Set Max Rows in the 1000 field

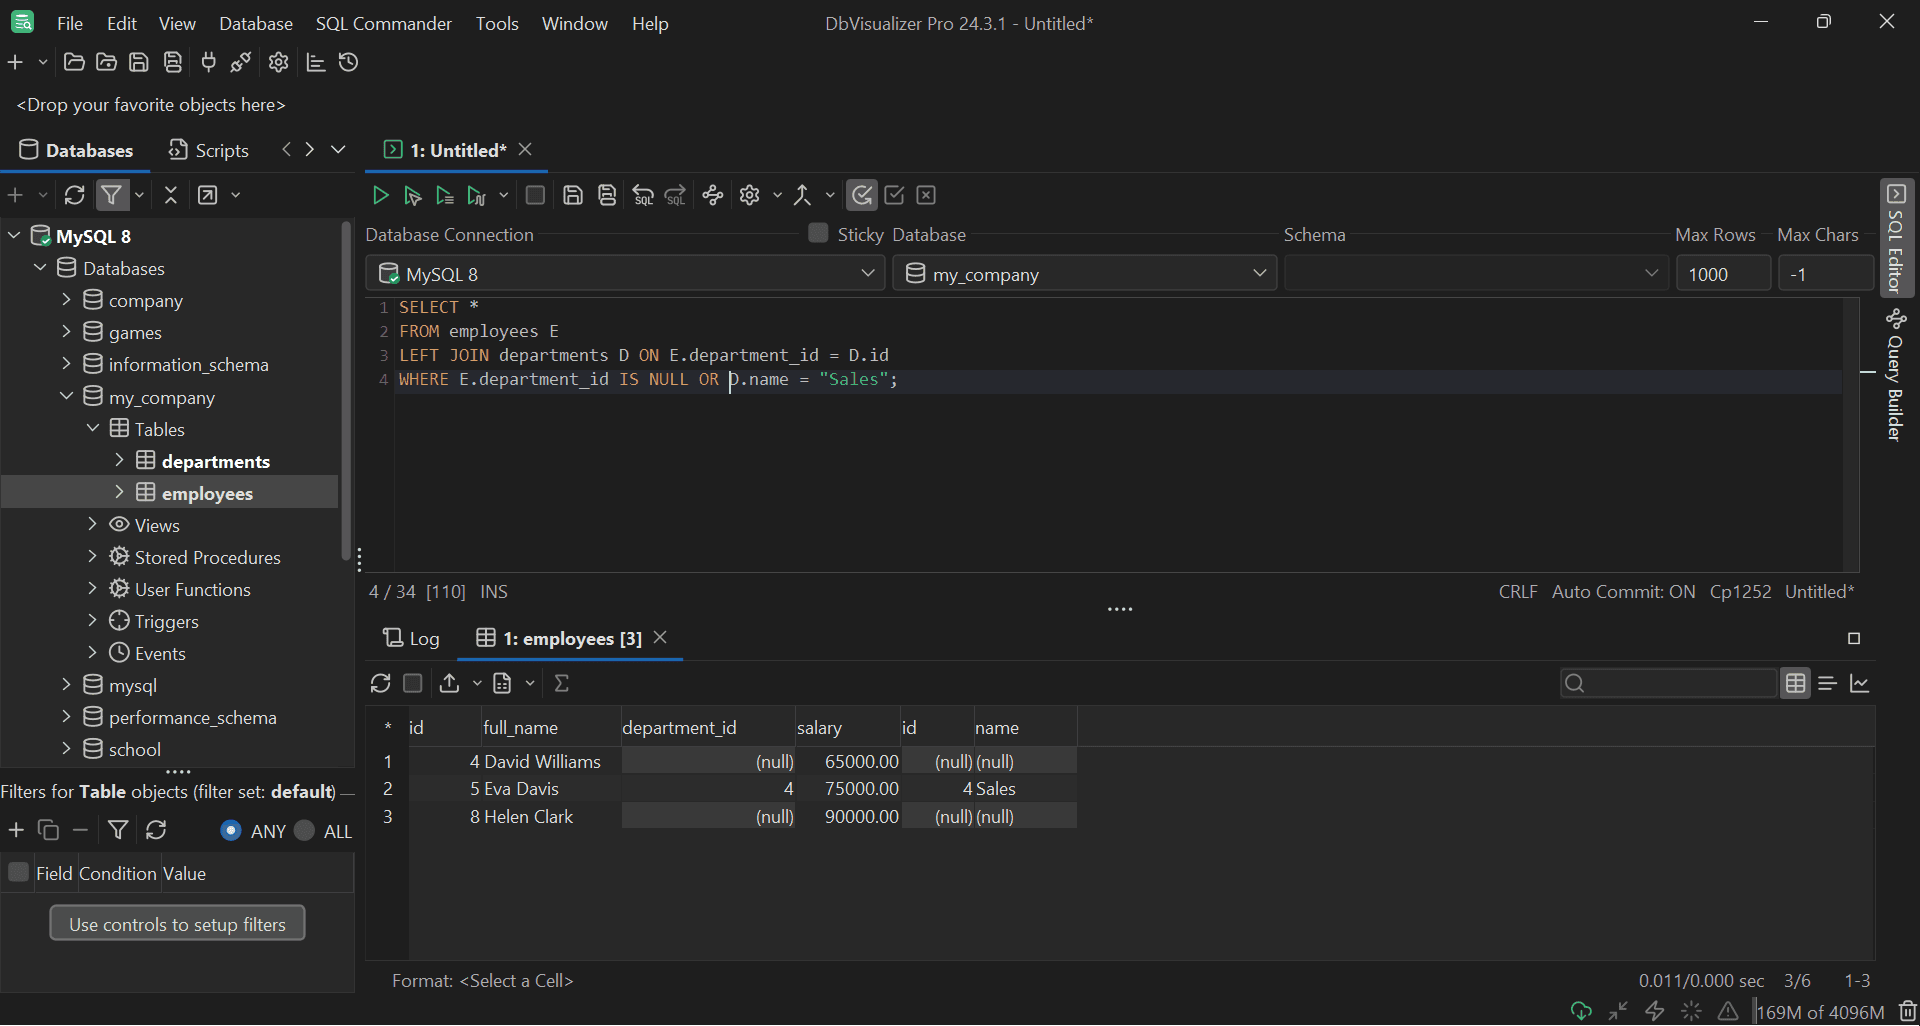pos(1723,273)
